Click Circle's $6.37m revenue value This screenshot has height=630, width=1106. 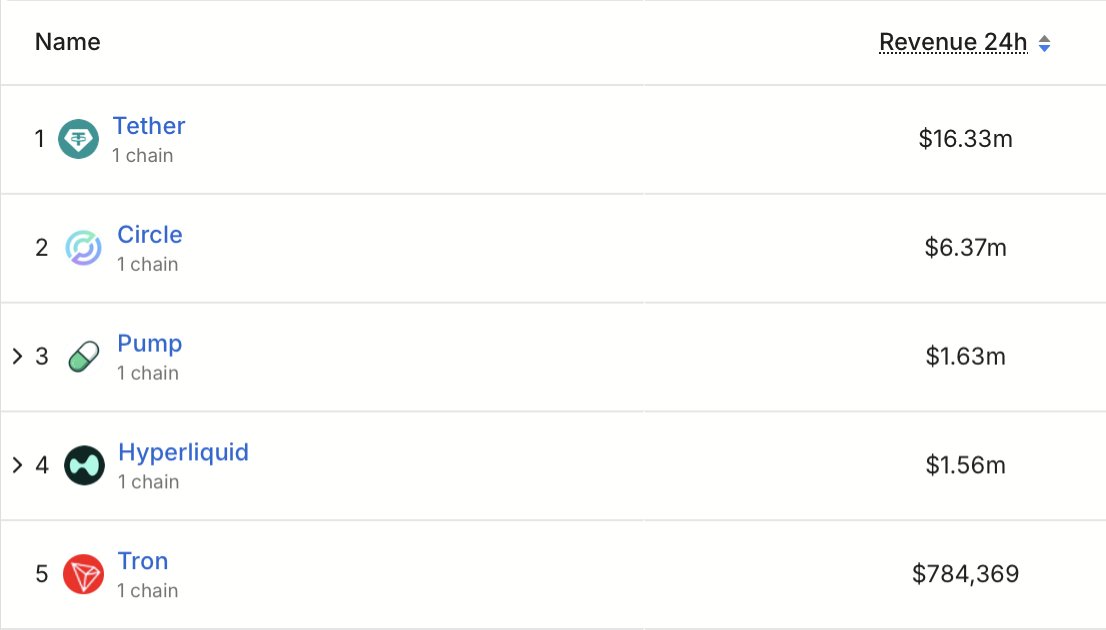[x=965, y=248]
